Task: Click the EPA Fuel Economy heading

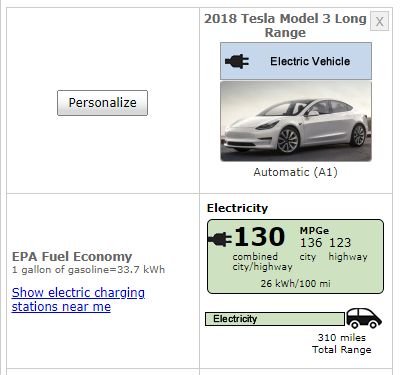Action: click(72, 257)
